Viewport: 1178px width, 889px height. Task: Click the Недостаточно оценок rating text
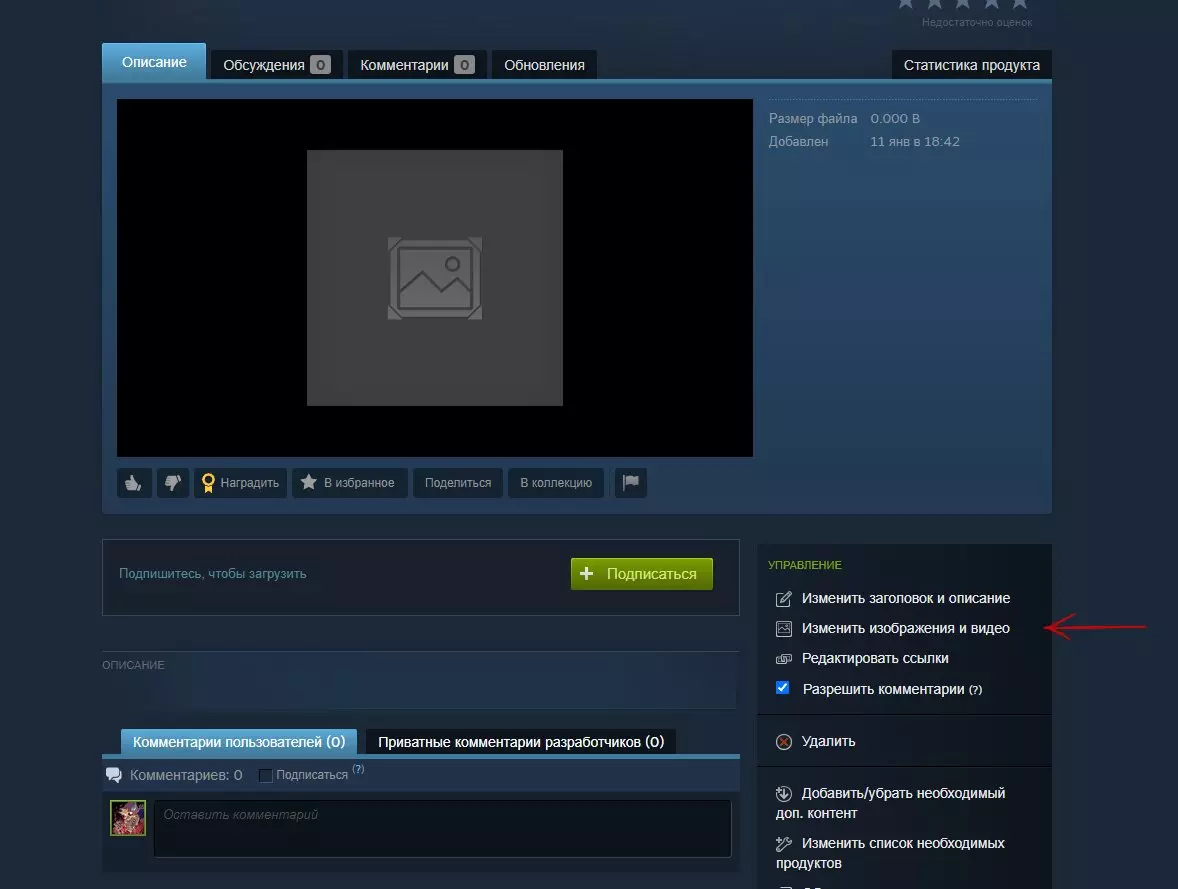pyautogui.click(x=977, y=23)
